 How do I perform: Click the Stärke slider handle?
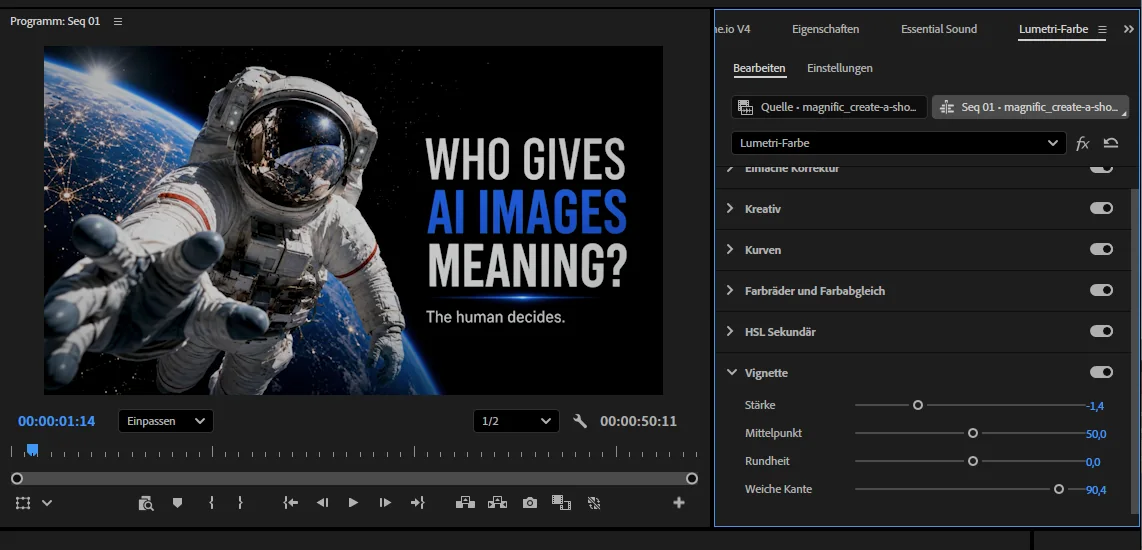(x=918, y=405)
